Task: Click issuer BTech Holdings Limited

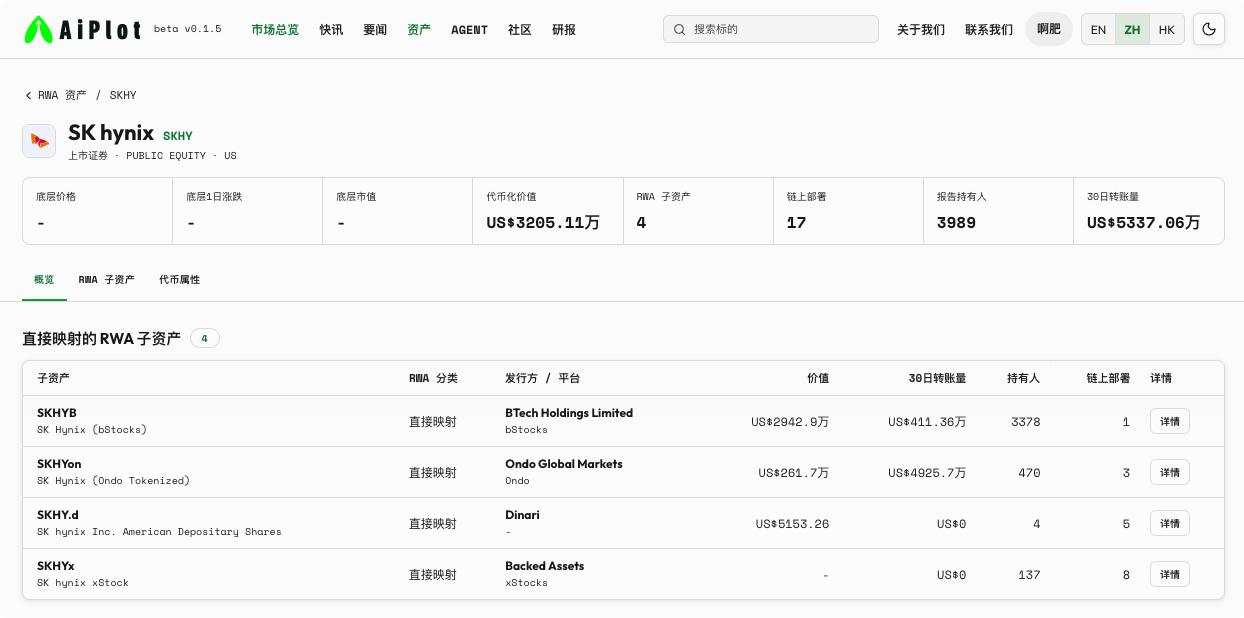Action: click(569, 413)
